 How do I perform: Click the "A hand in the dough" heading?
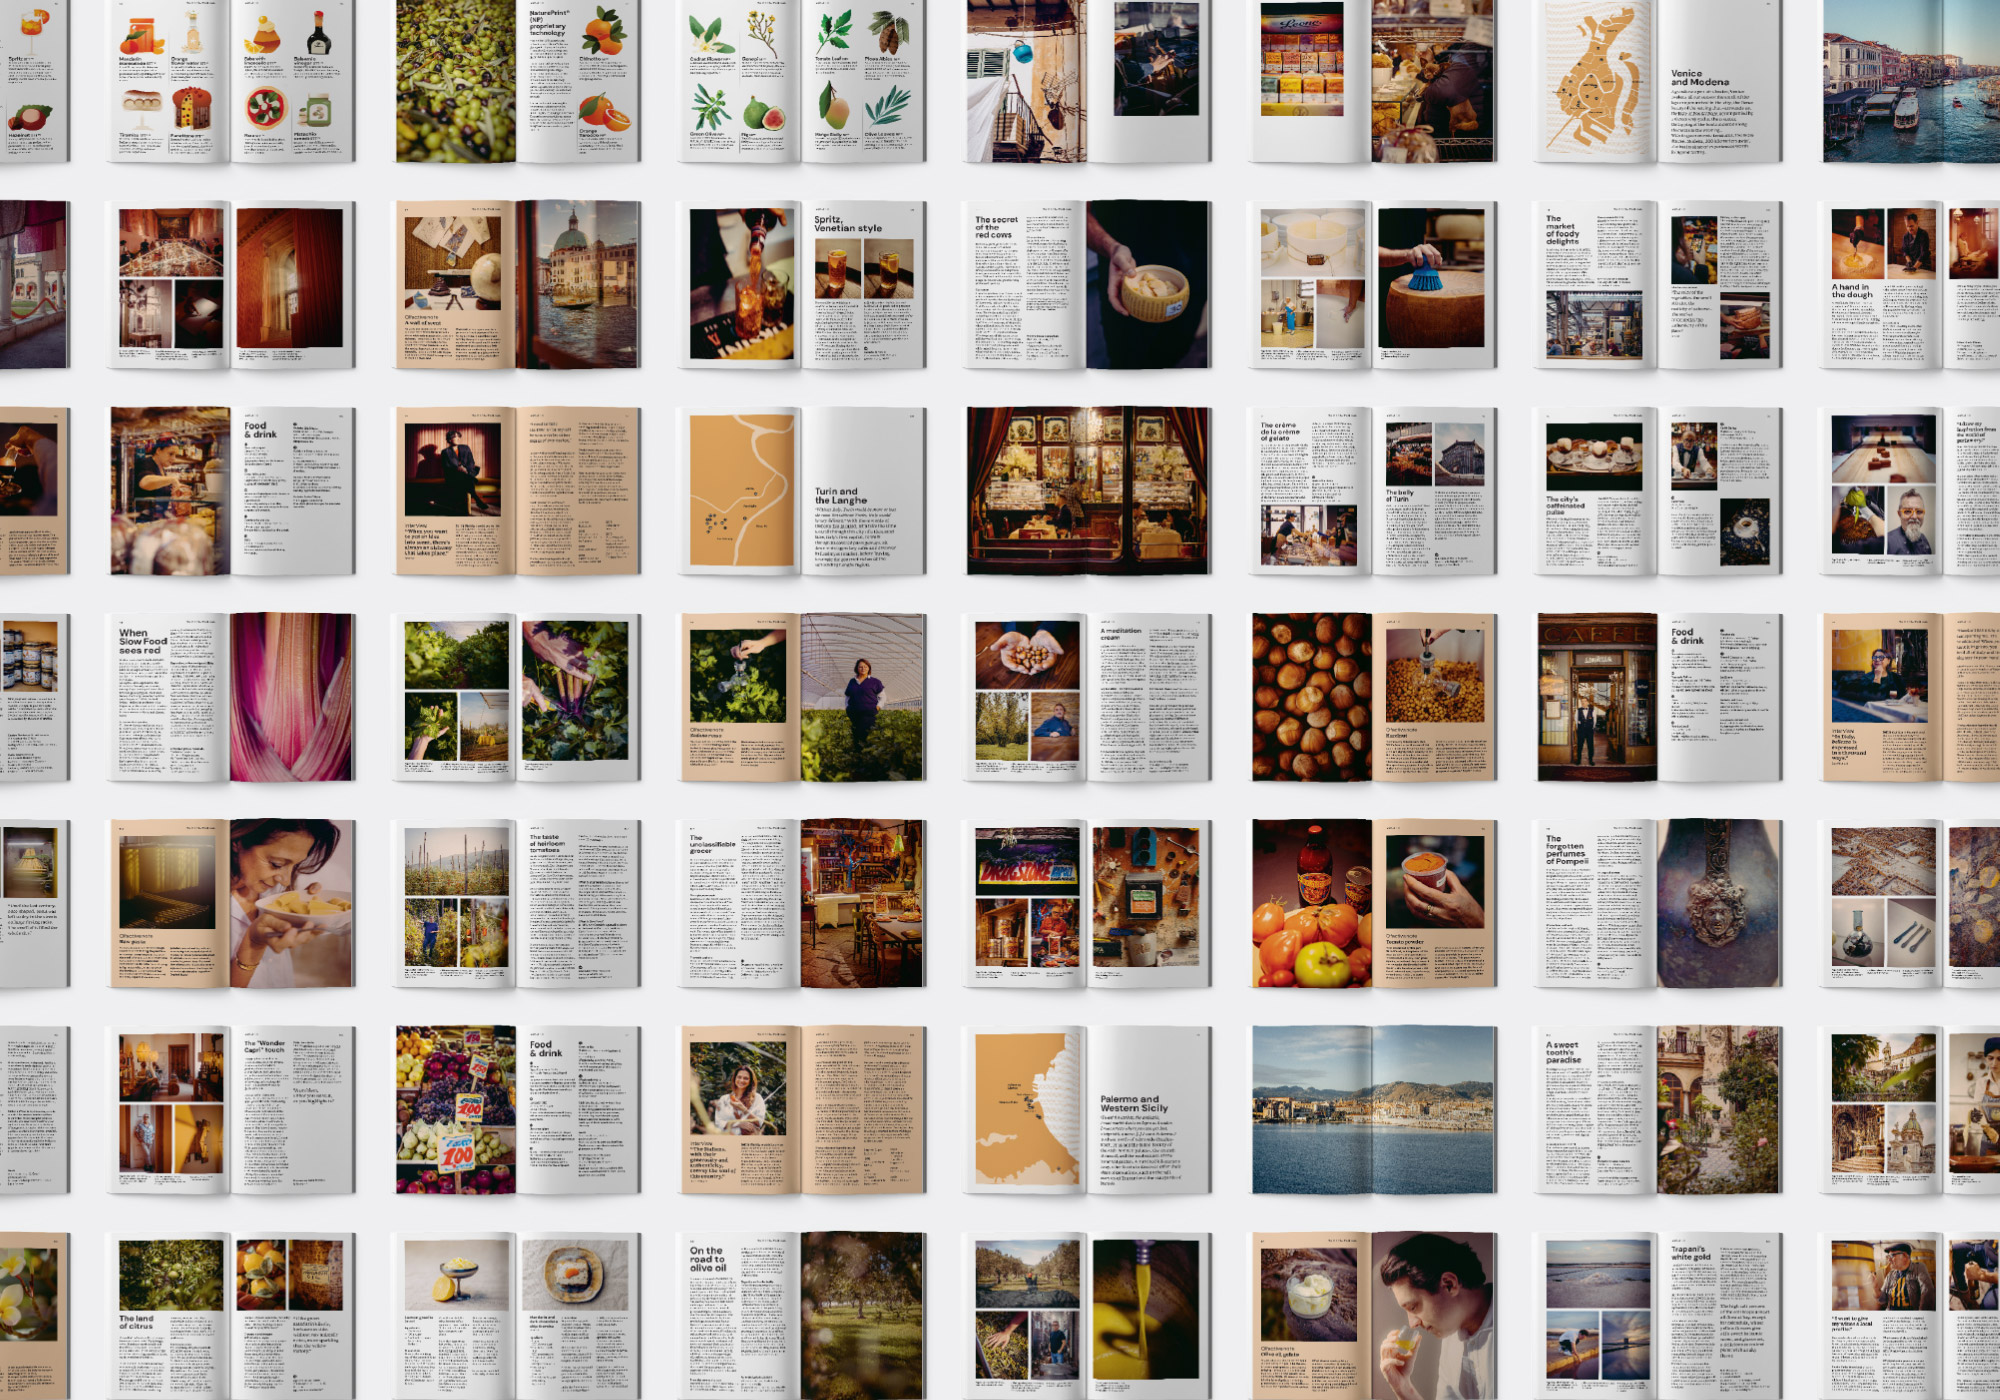(1852, 291)
